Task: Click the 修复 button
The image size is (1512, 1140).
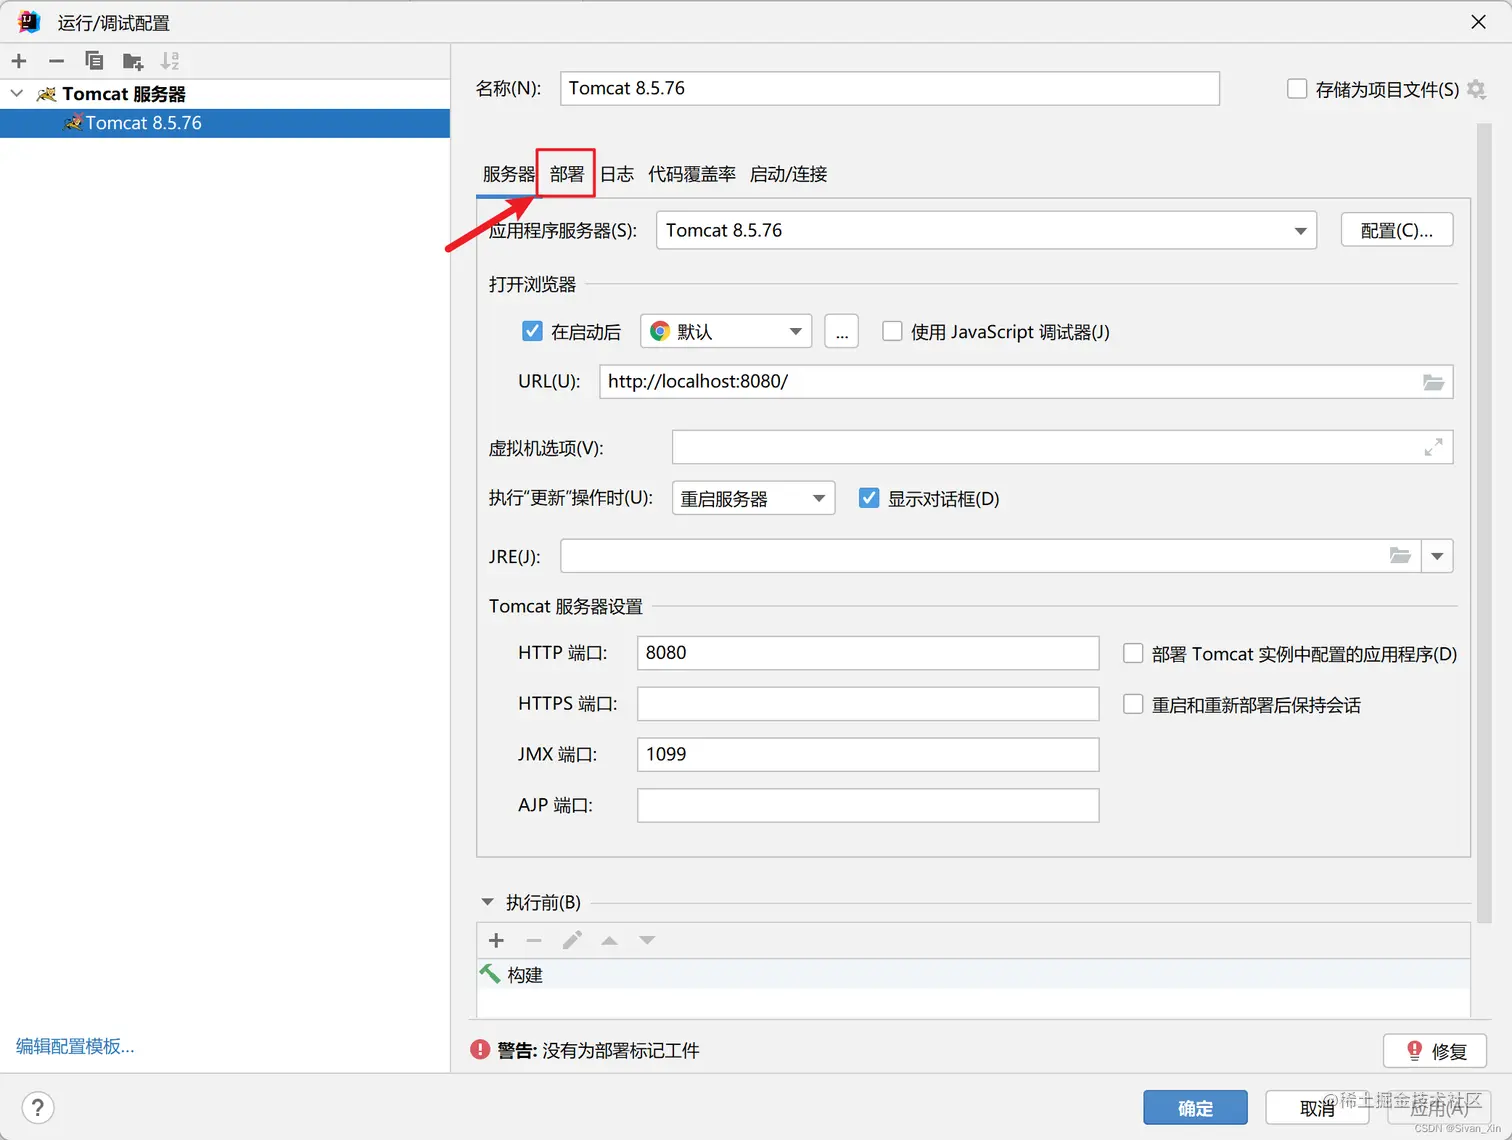Action: [1435, 1051]
